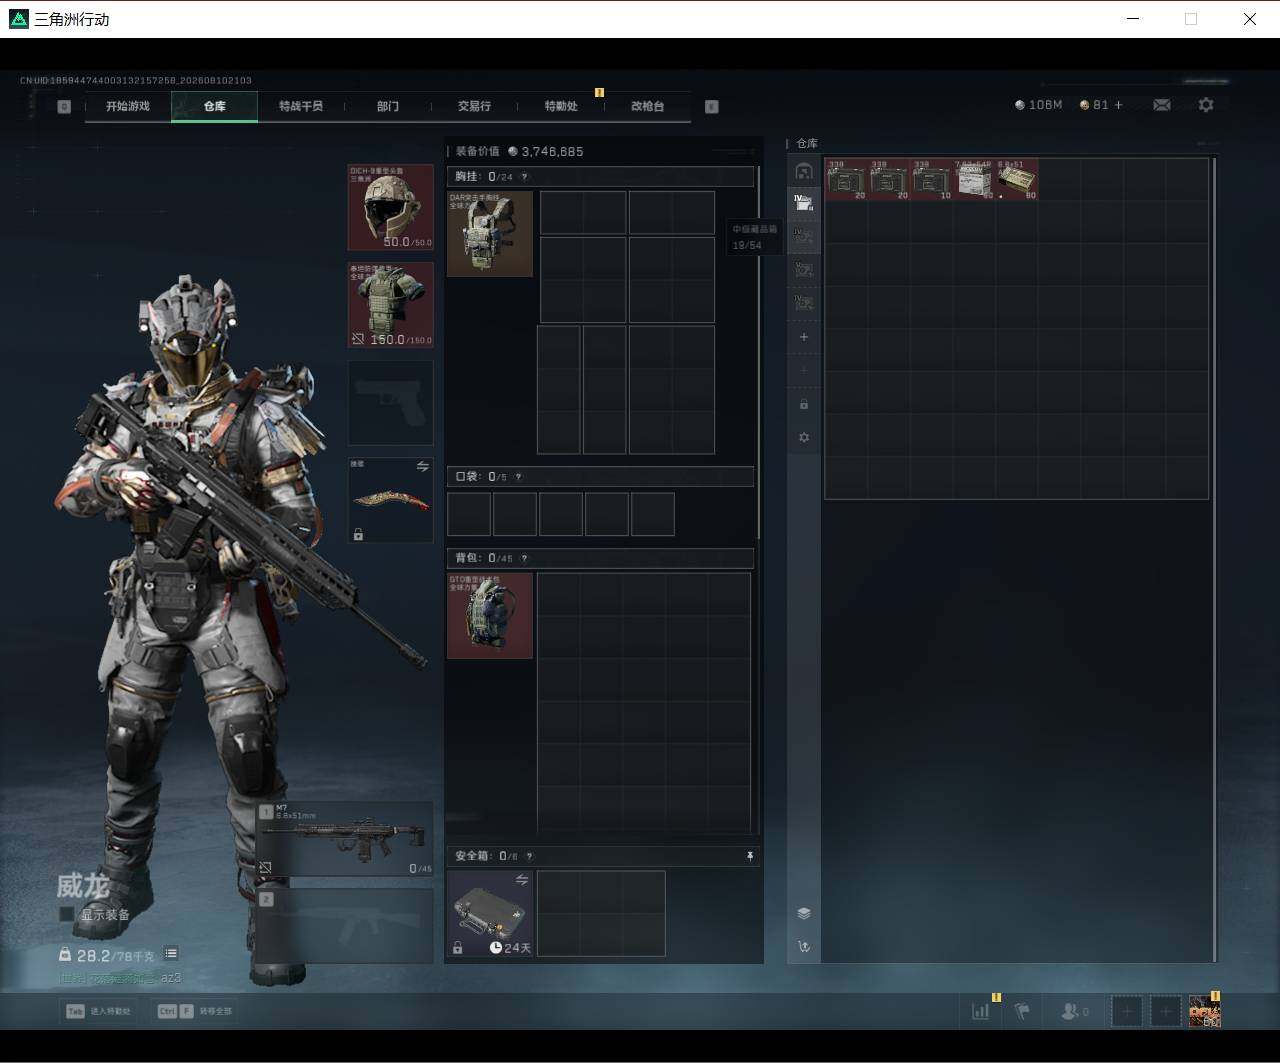Viewport: 1280px width, 1063px height.
Task: Open the player avatar in the bottom right
Action: point(1204,1011)
